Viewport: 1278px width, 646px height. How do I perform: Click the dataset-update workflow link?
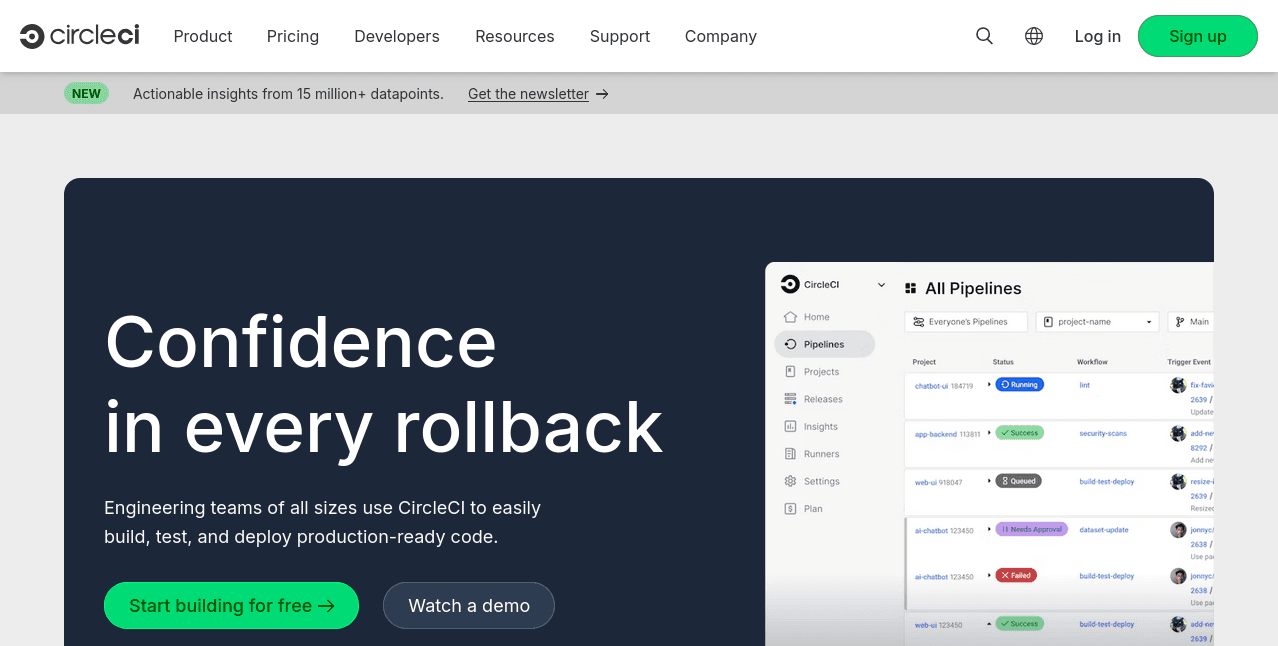1104,530
